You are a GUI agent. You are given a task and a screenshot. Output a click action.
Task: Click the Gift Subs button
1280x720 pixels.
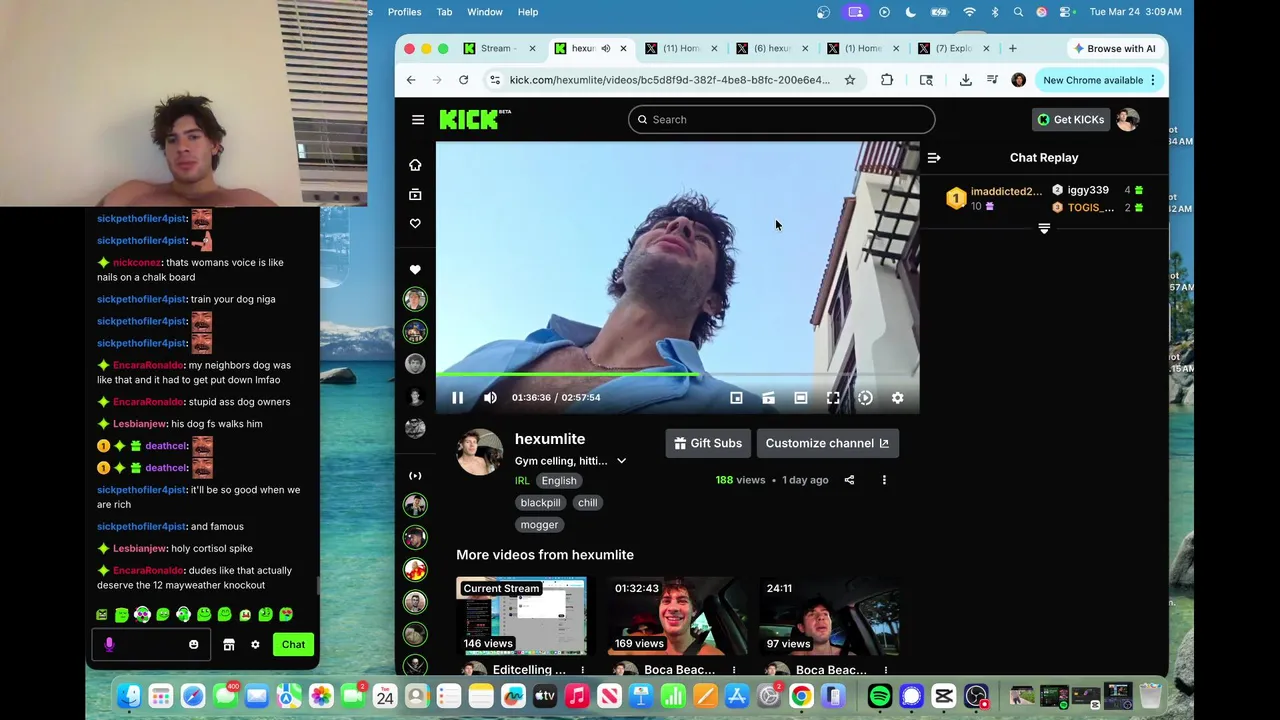coord(708,443)
